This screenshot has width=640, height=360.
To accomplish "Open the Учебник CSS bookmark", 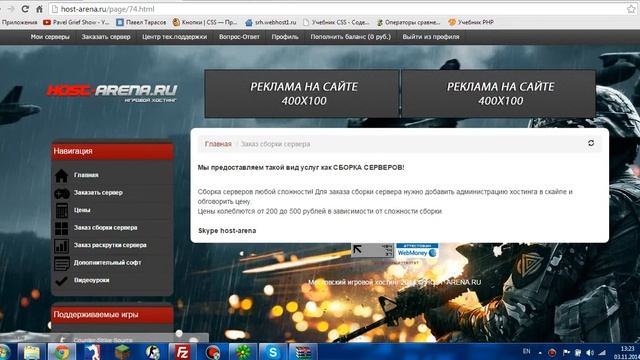I will (336, 22).
